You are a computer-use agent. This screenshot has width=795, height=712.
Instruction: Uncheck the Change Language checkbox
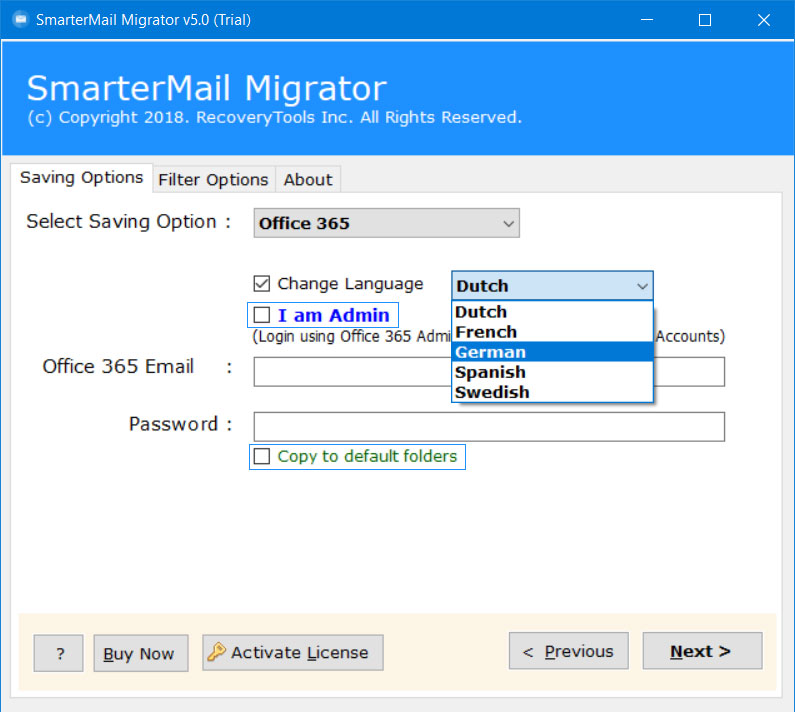pos(262,283)
